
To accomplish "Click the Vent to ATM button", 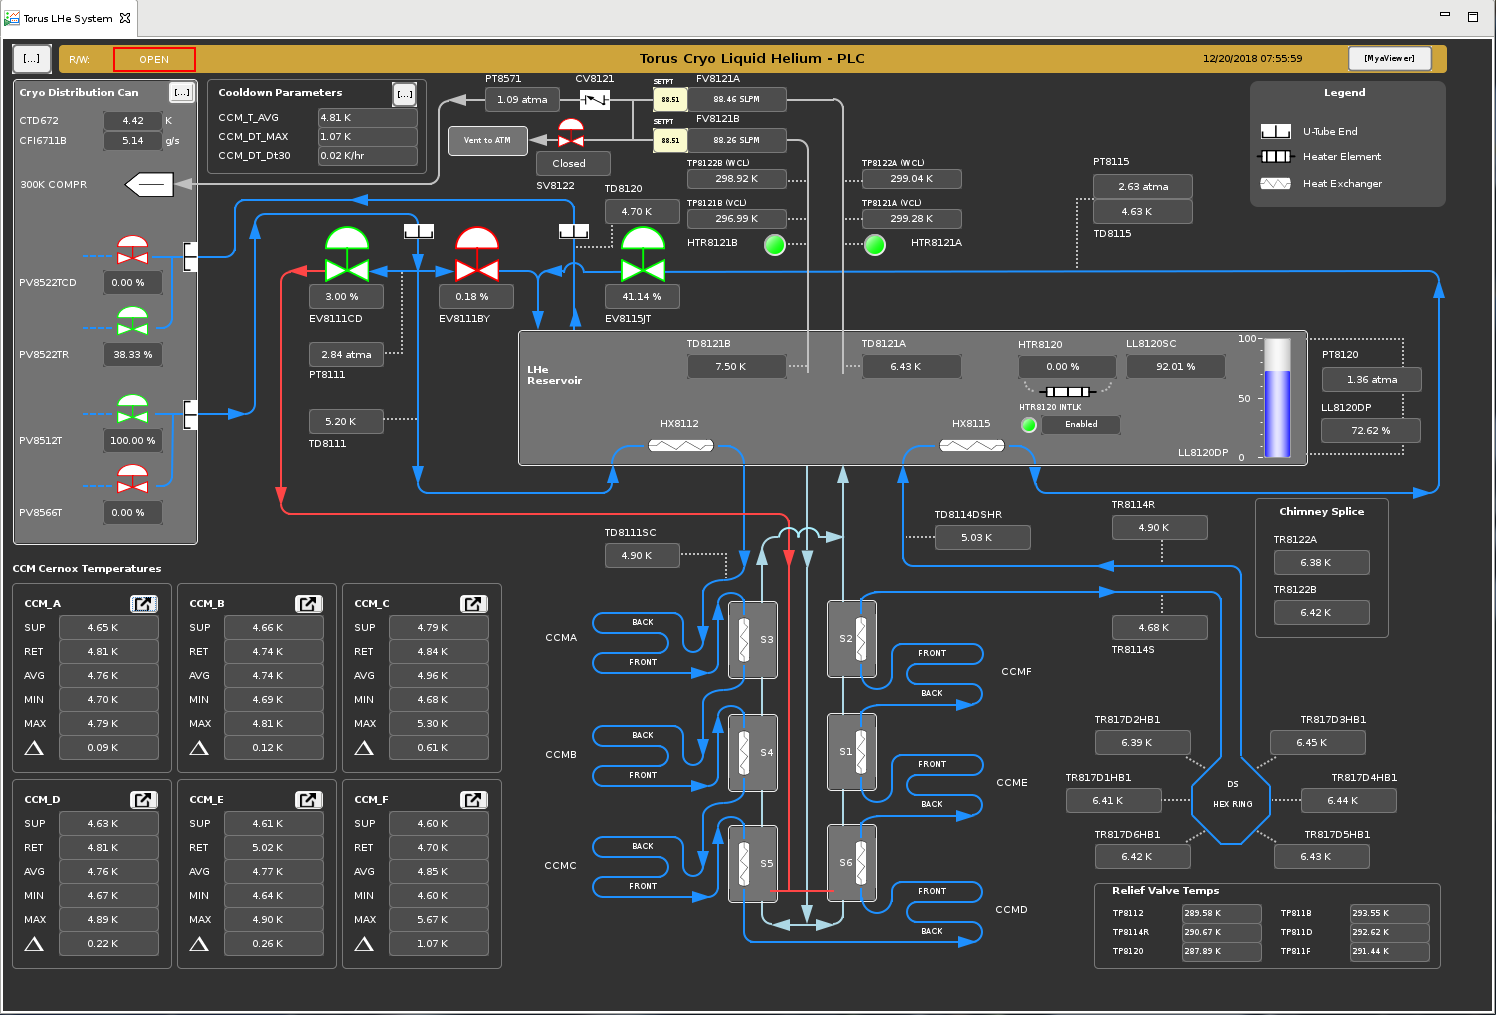I will click(487, 140).
